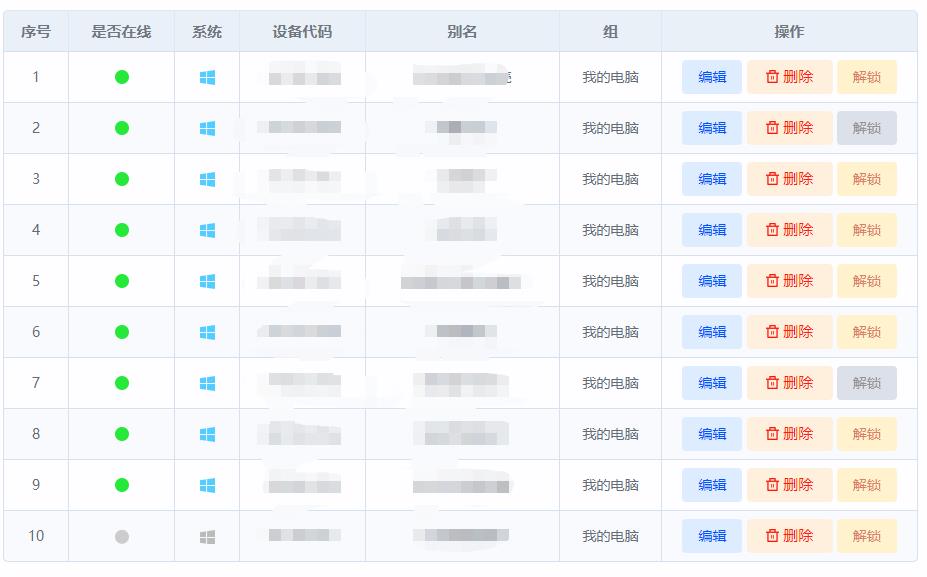This screenshot has height=577, width=927.
Task: Click 编辑 in row 6
Action: coord(712,332)
